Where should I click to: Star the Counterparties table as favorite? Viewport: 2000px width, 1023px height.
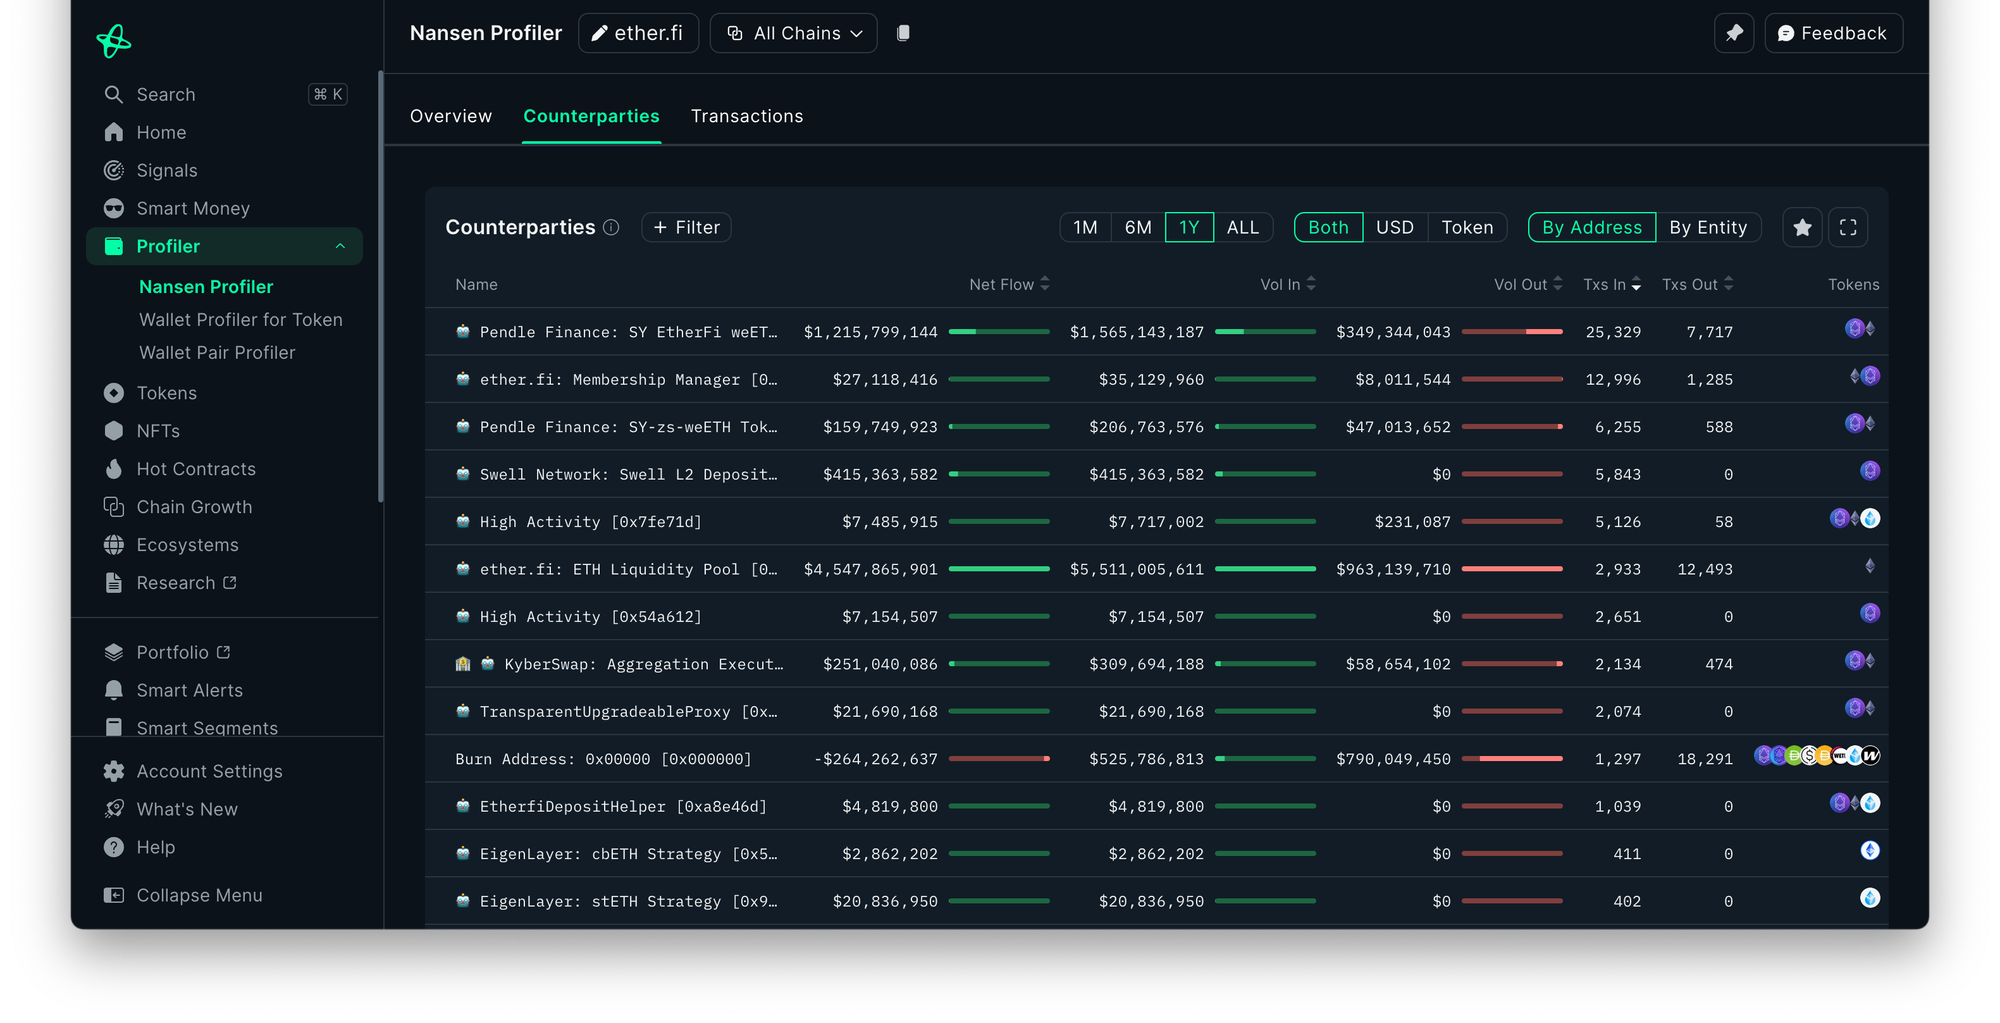[1802, 227]
